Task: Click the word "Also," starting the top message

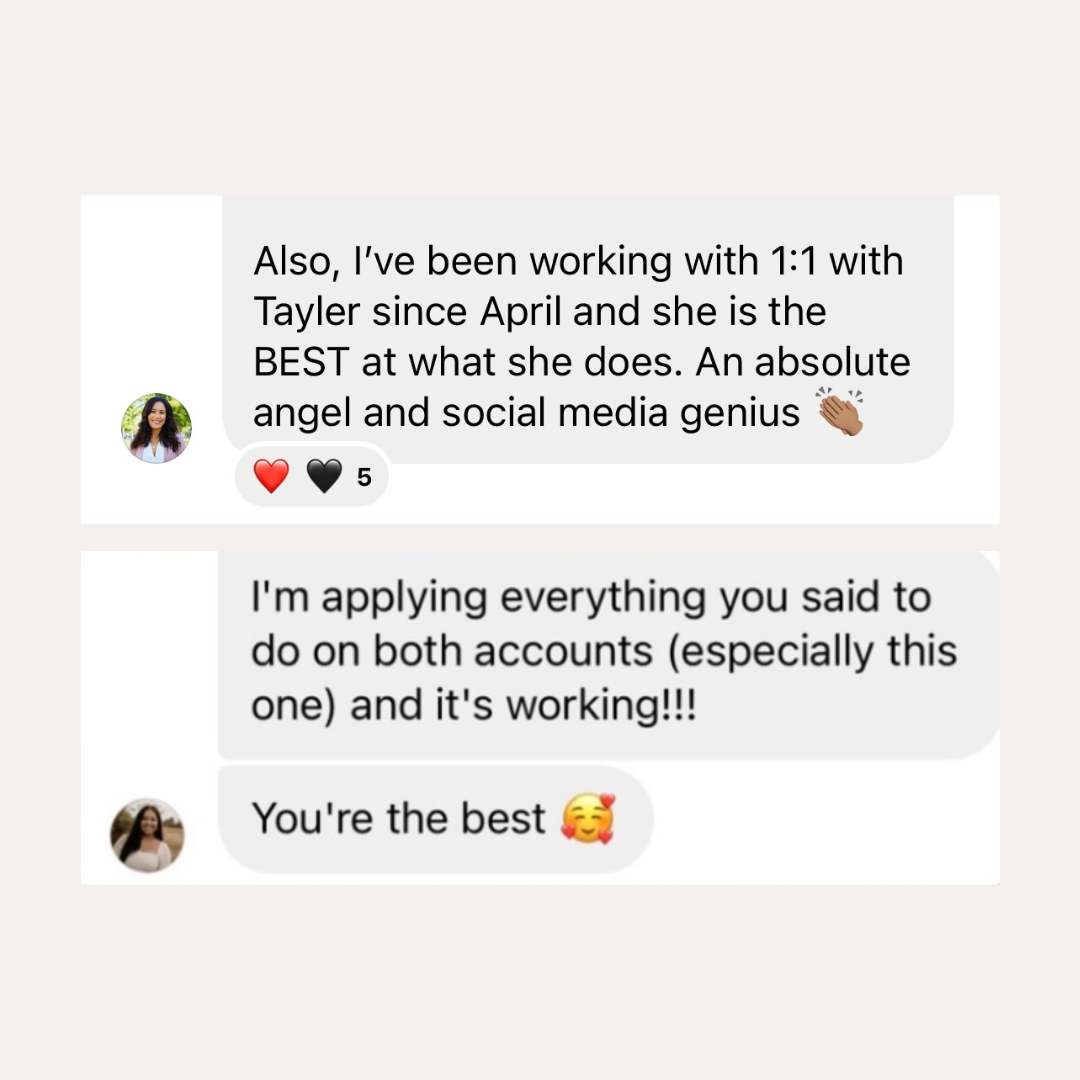Action: [x=297, y=262]
